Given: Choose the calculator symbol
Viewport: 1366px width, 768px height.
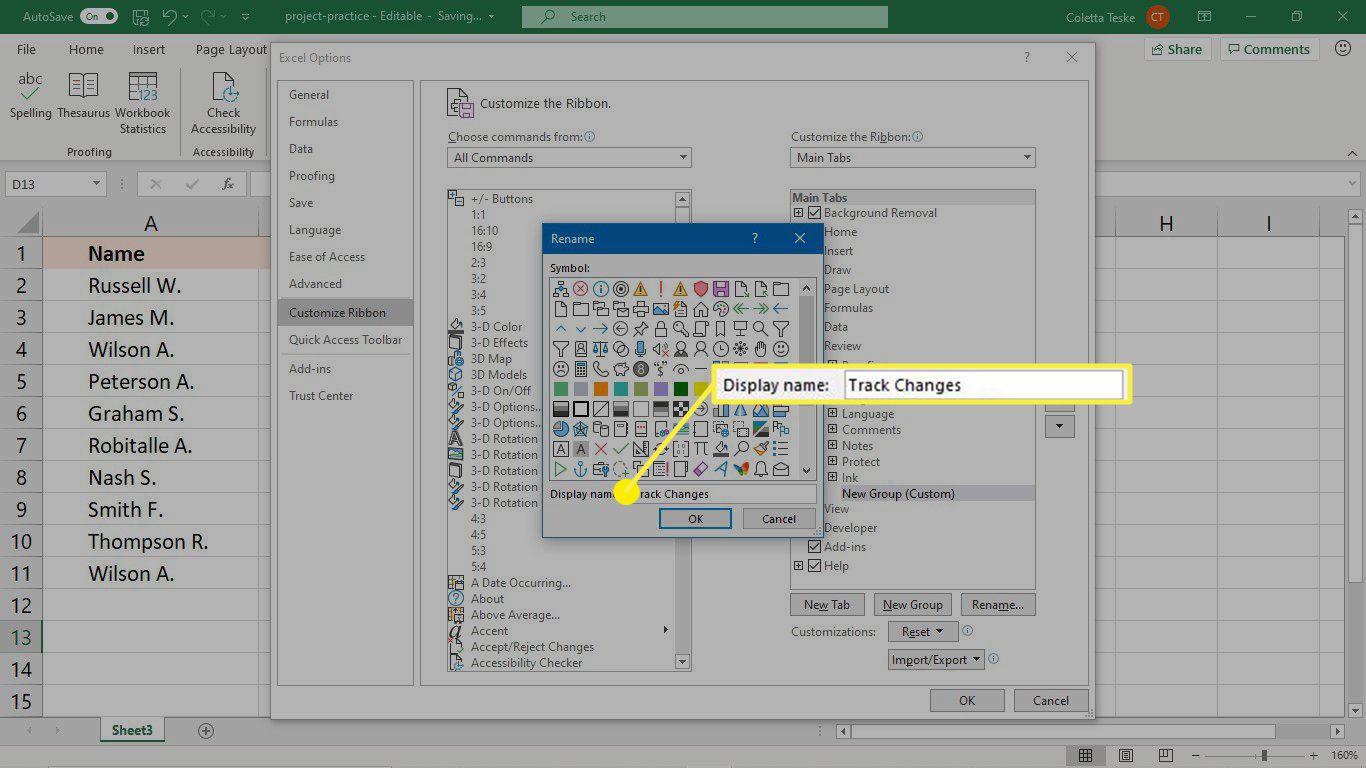Looking at the screenshot, I should (x=581, y=369).
